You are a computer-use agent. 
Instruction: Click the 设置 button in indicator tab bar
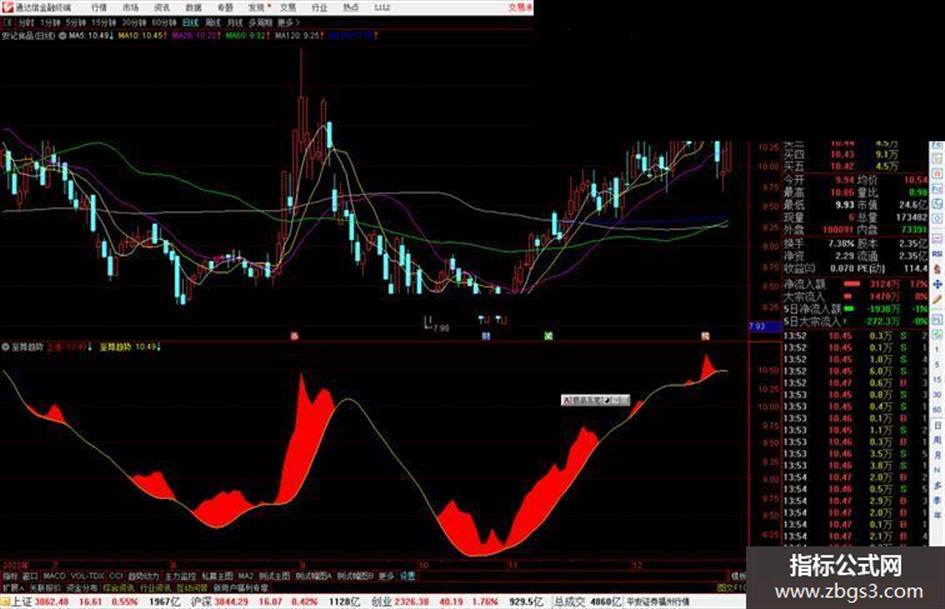pyautogui.click(x=407, y=576)
